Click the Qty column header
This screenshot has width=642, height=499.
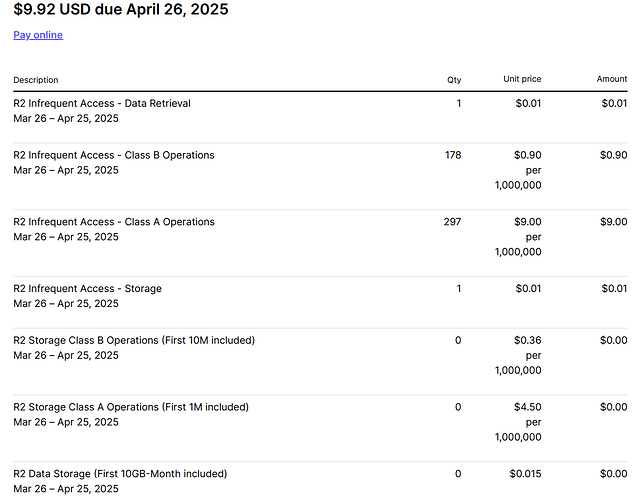tap(454, 80)
